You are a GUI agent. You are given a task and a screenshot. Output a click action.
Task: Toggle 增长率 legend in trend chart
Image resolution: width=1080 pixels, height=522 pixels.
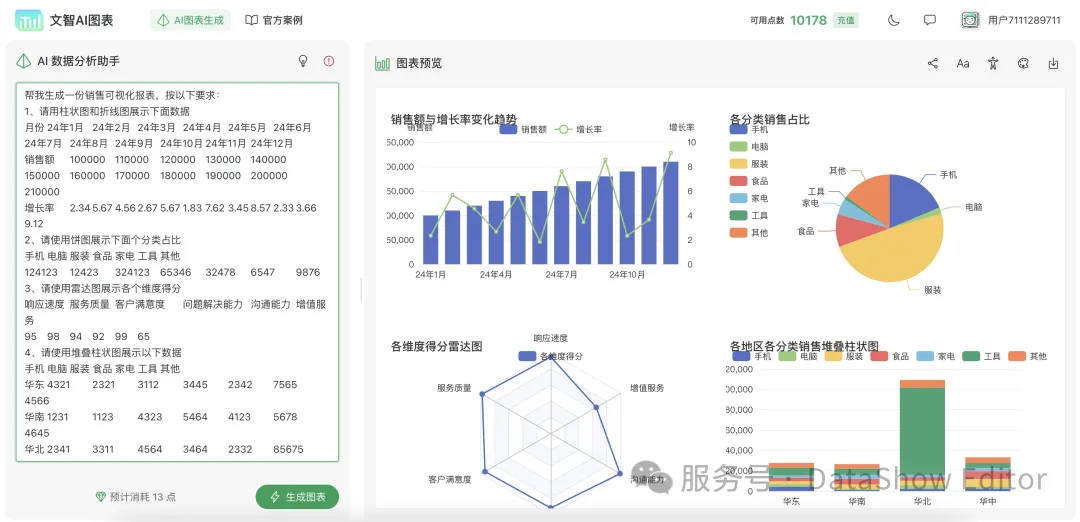(x=579, y=129)
